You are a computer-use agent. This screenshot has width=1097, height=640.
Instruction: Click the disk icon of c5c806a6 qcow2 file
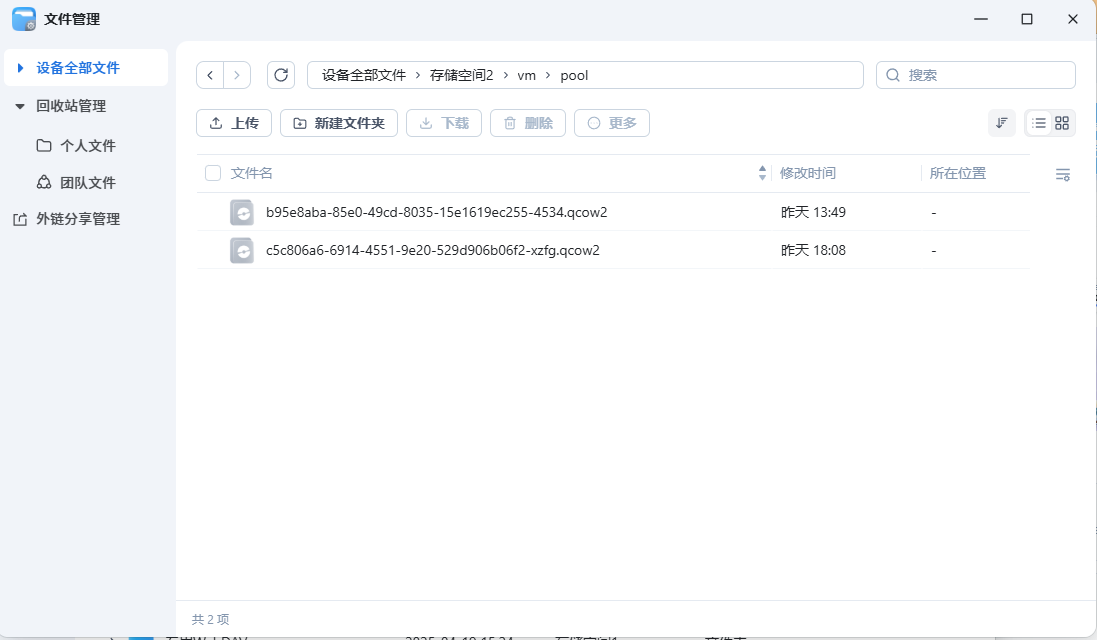(x=242, y=250)
